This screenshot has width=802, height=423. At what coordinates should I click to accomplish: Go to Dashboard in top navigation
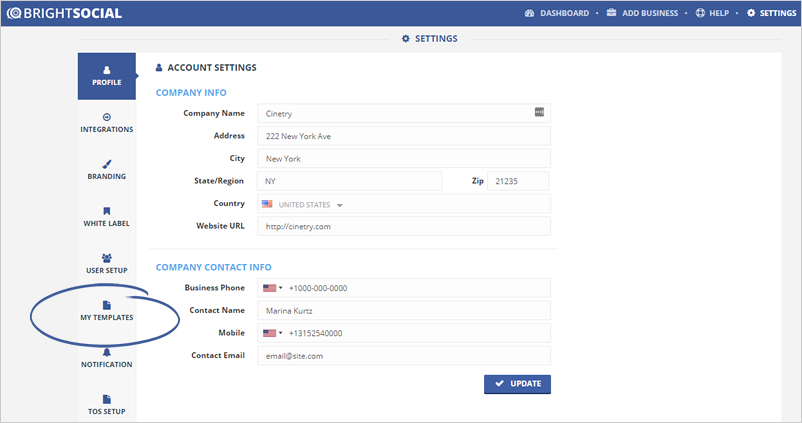click(x=558, y=13)
